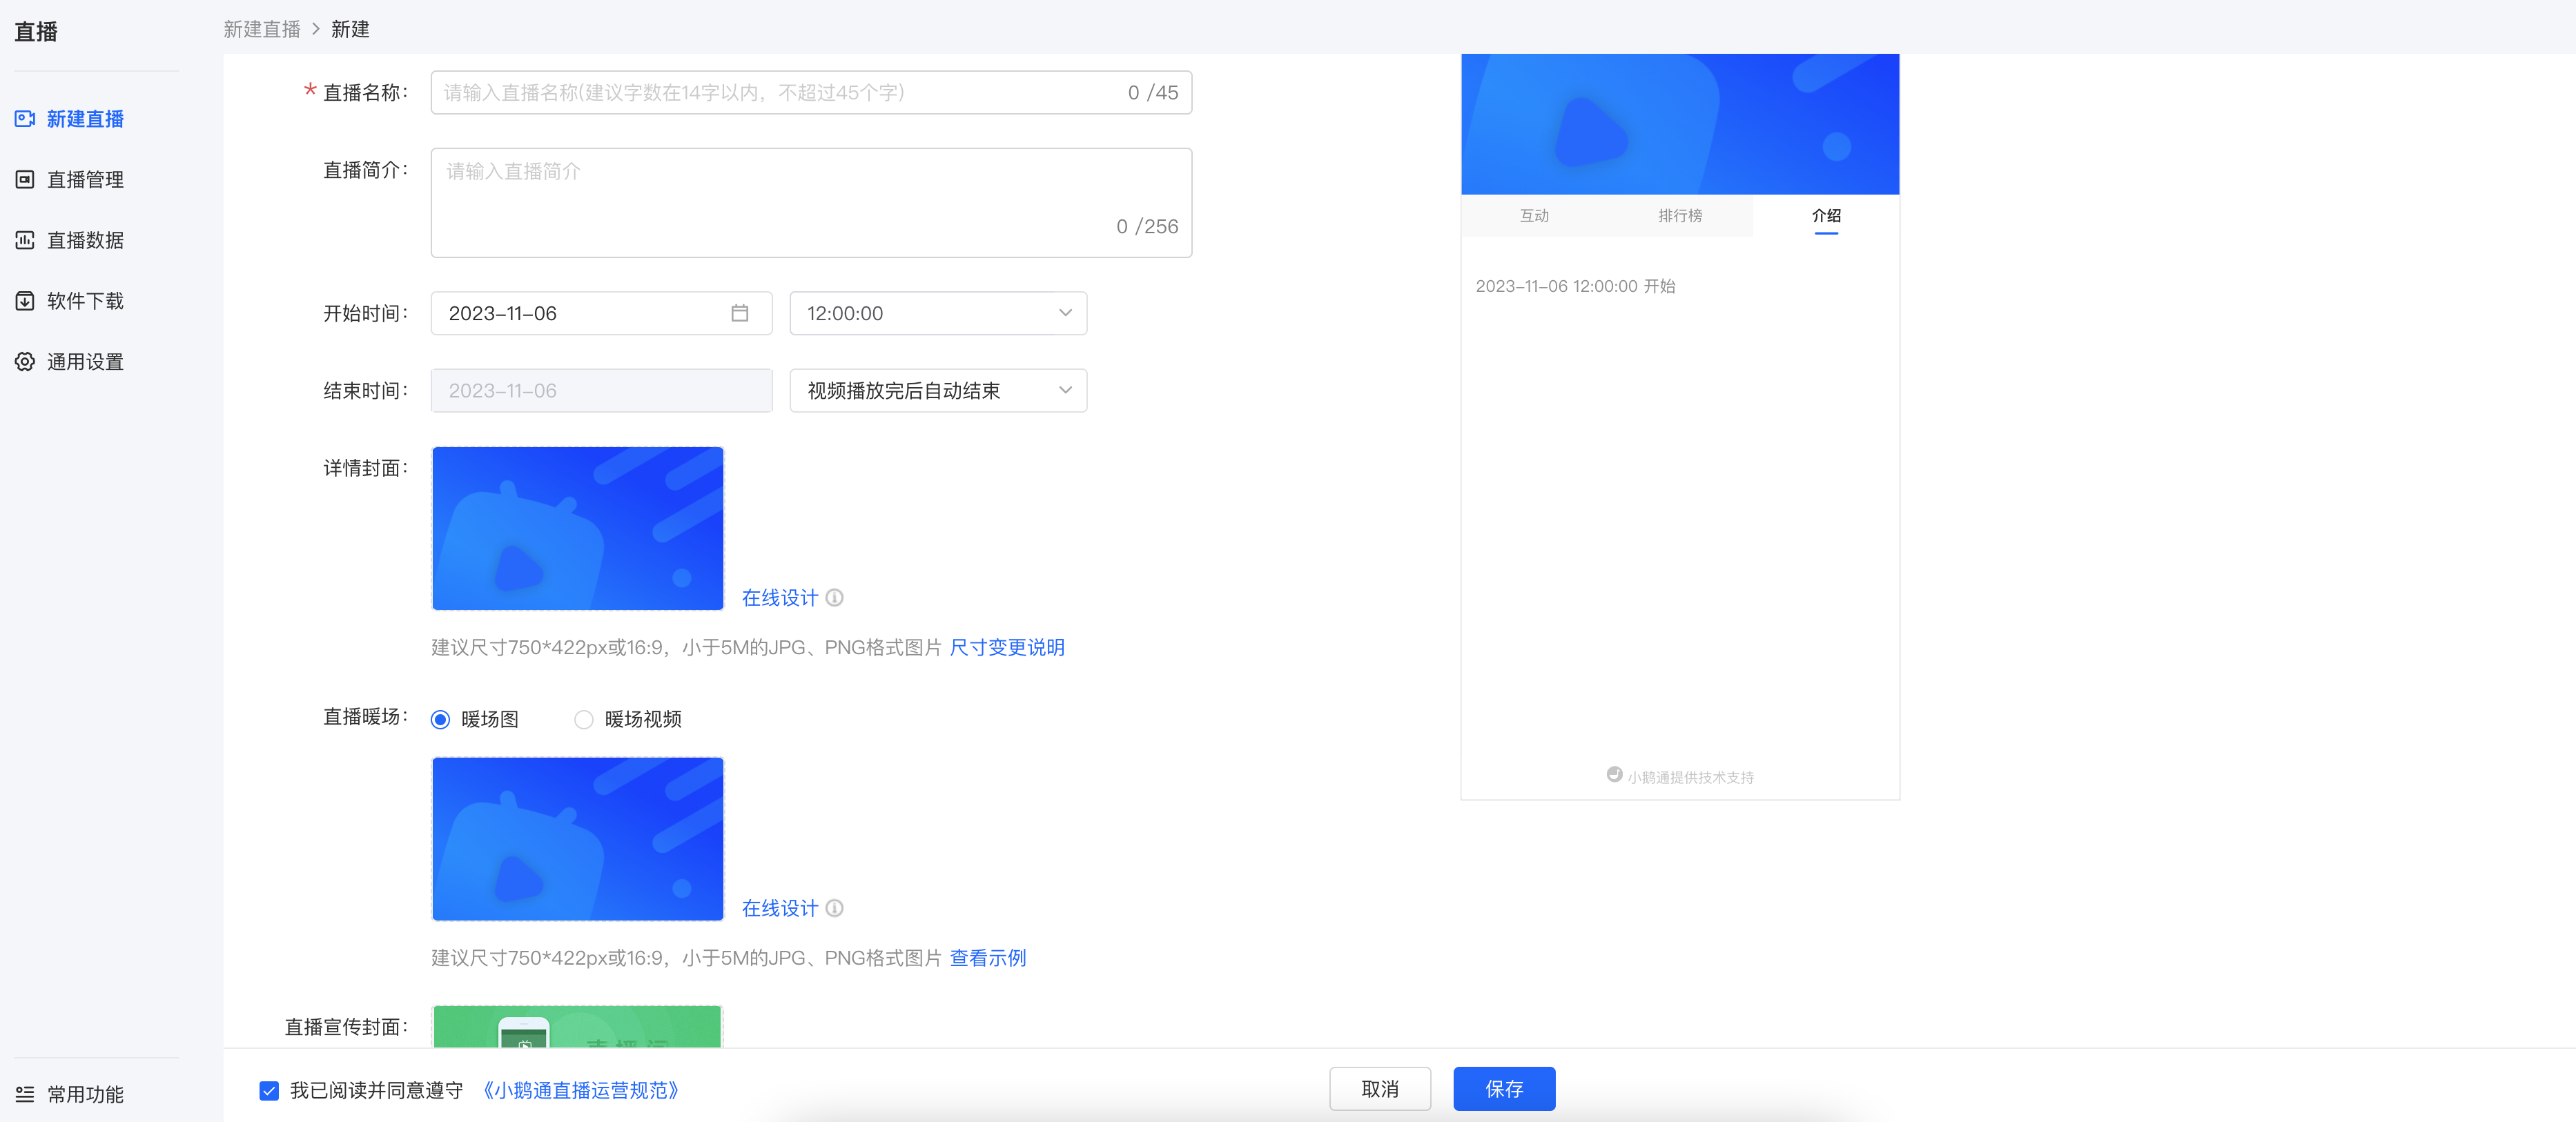Click the 小鹅通 logo in preview footer
The width and height of the screenshot is (2576, 1122).
click(1614, 775)
